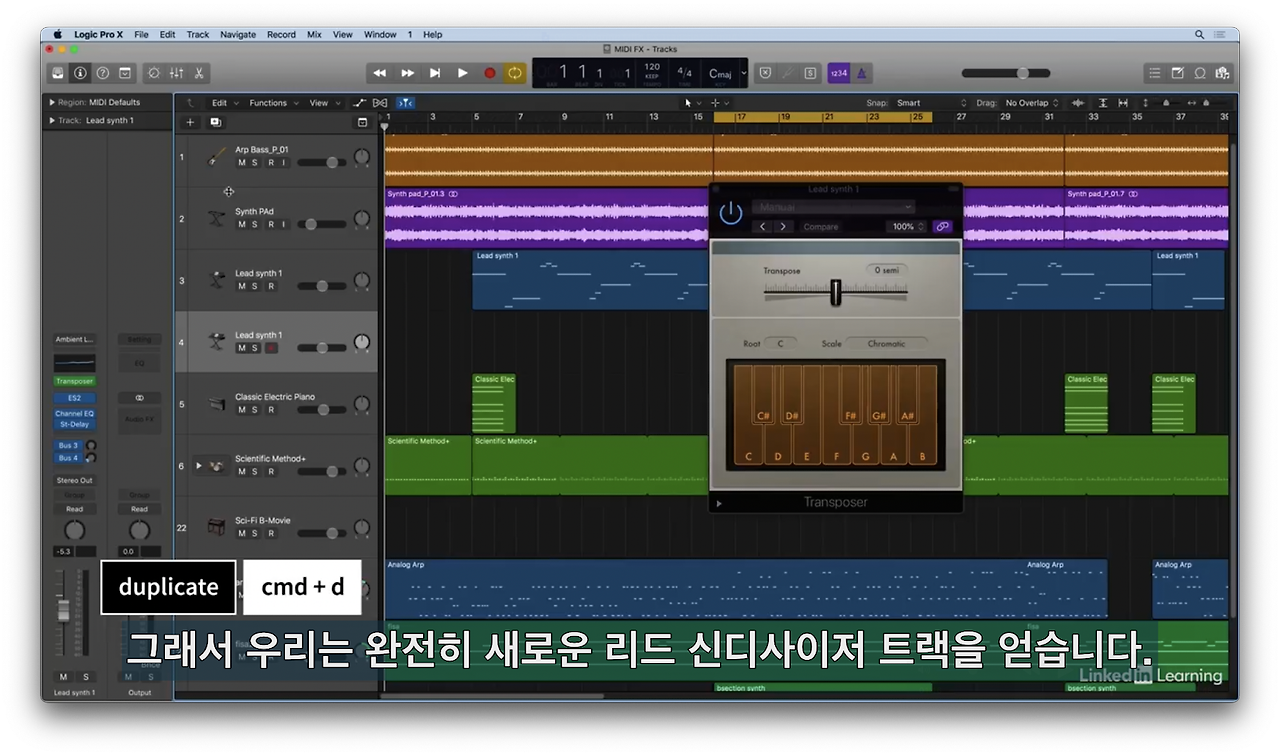
Task: Open the Global Tracks button
Action: coord(362,122)
